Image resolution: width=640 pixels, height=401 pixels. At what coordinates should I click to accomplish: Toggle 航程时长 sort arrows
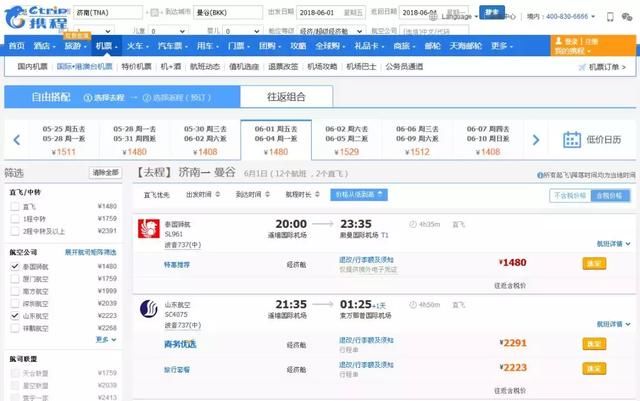pyautogui.click(x=317, y=194)
